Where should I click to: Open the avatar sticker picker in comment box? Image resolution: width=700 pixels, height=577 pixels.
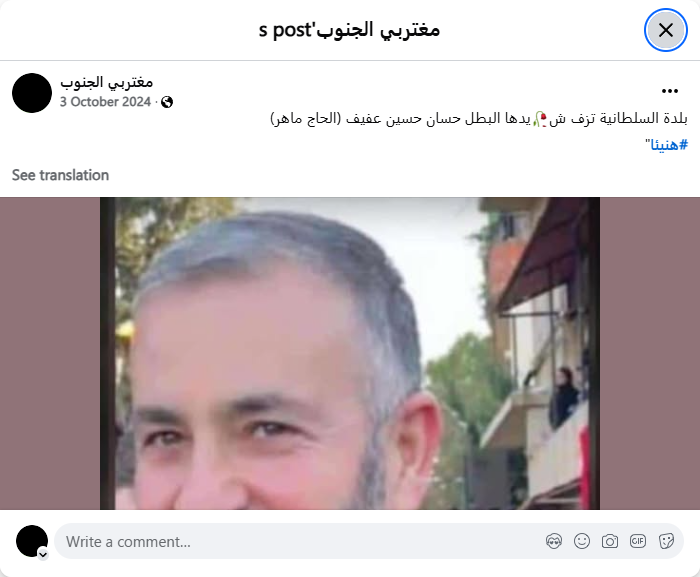pyautogui.click(x=554, y=541)
